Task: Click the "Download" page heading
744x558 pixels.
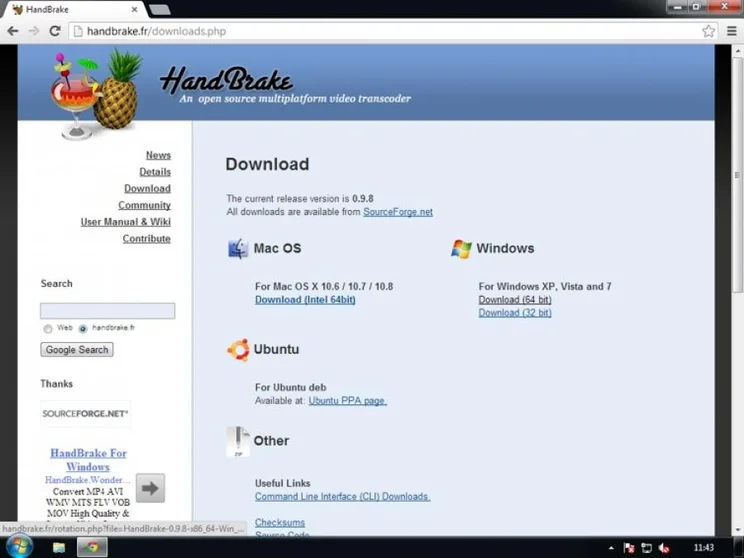Action: (267, 164)
